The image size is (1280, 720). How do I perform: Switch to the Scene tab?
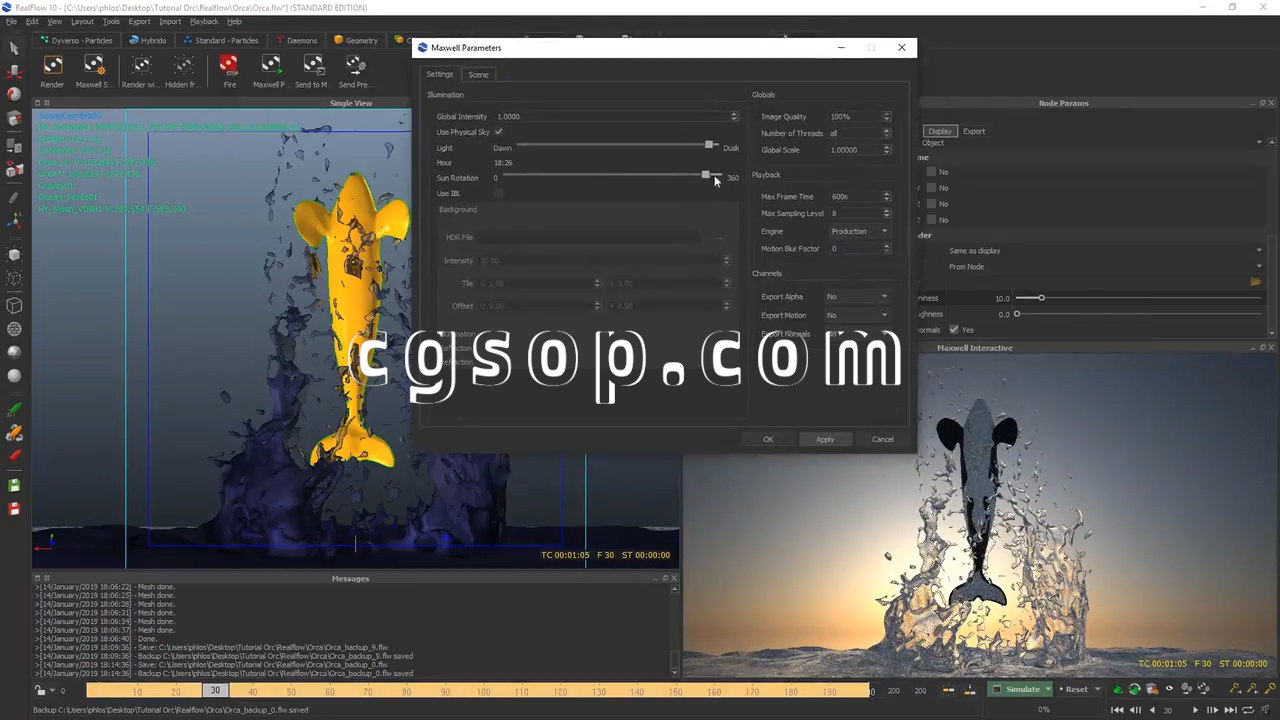[479, 75]
